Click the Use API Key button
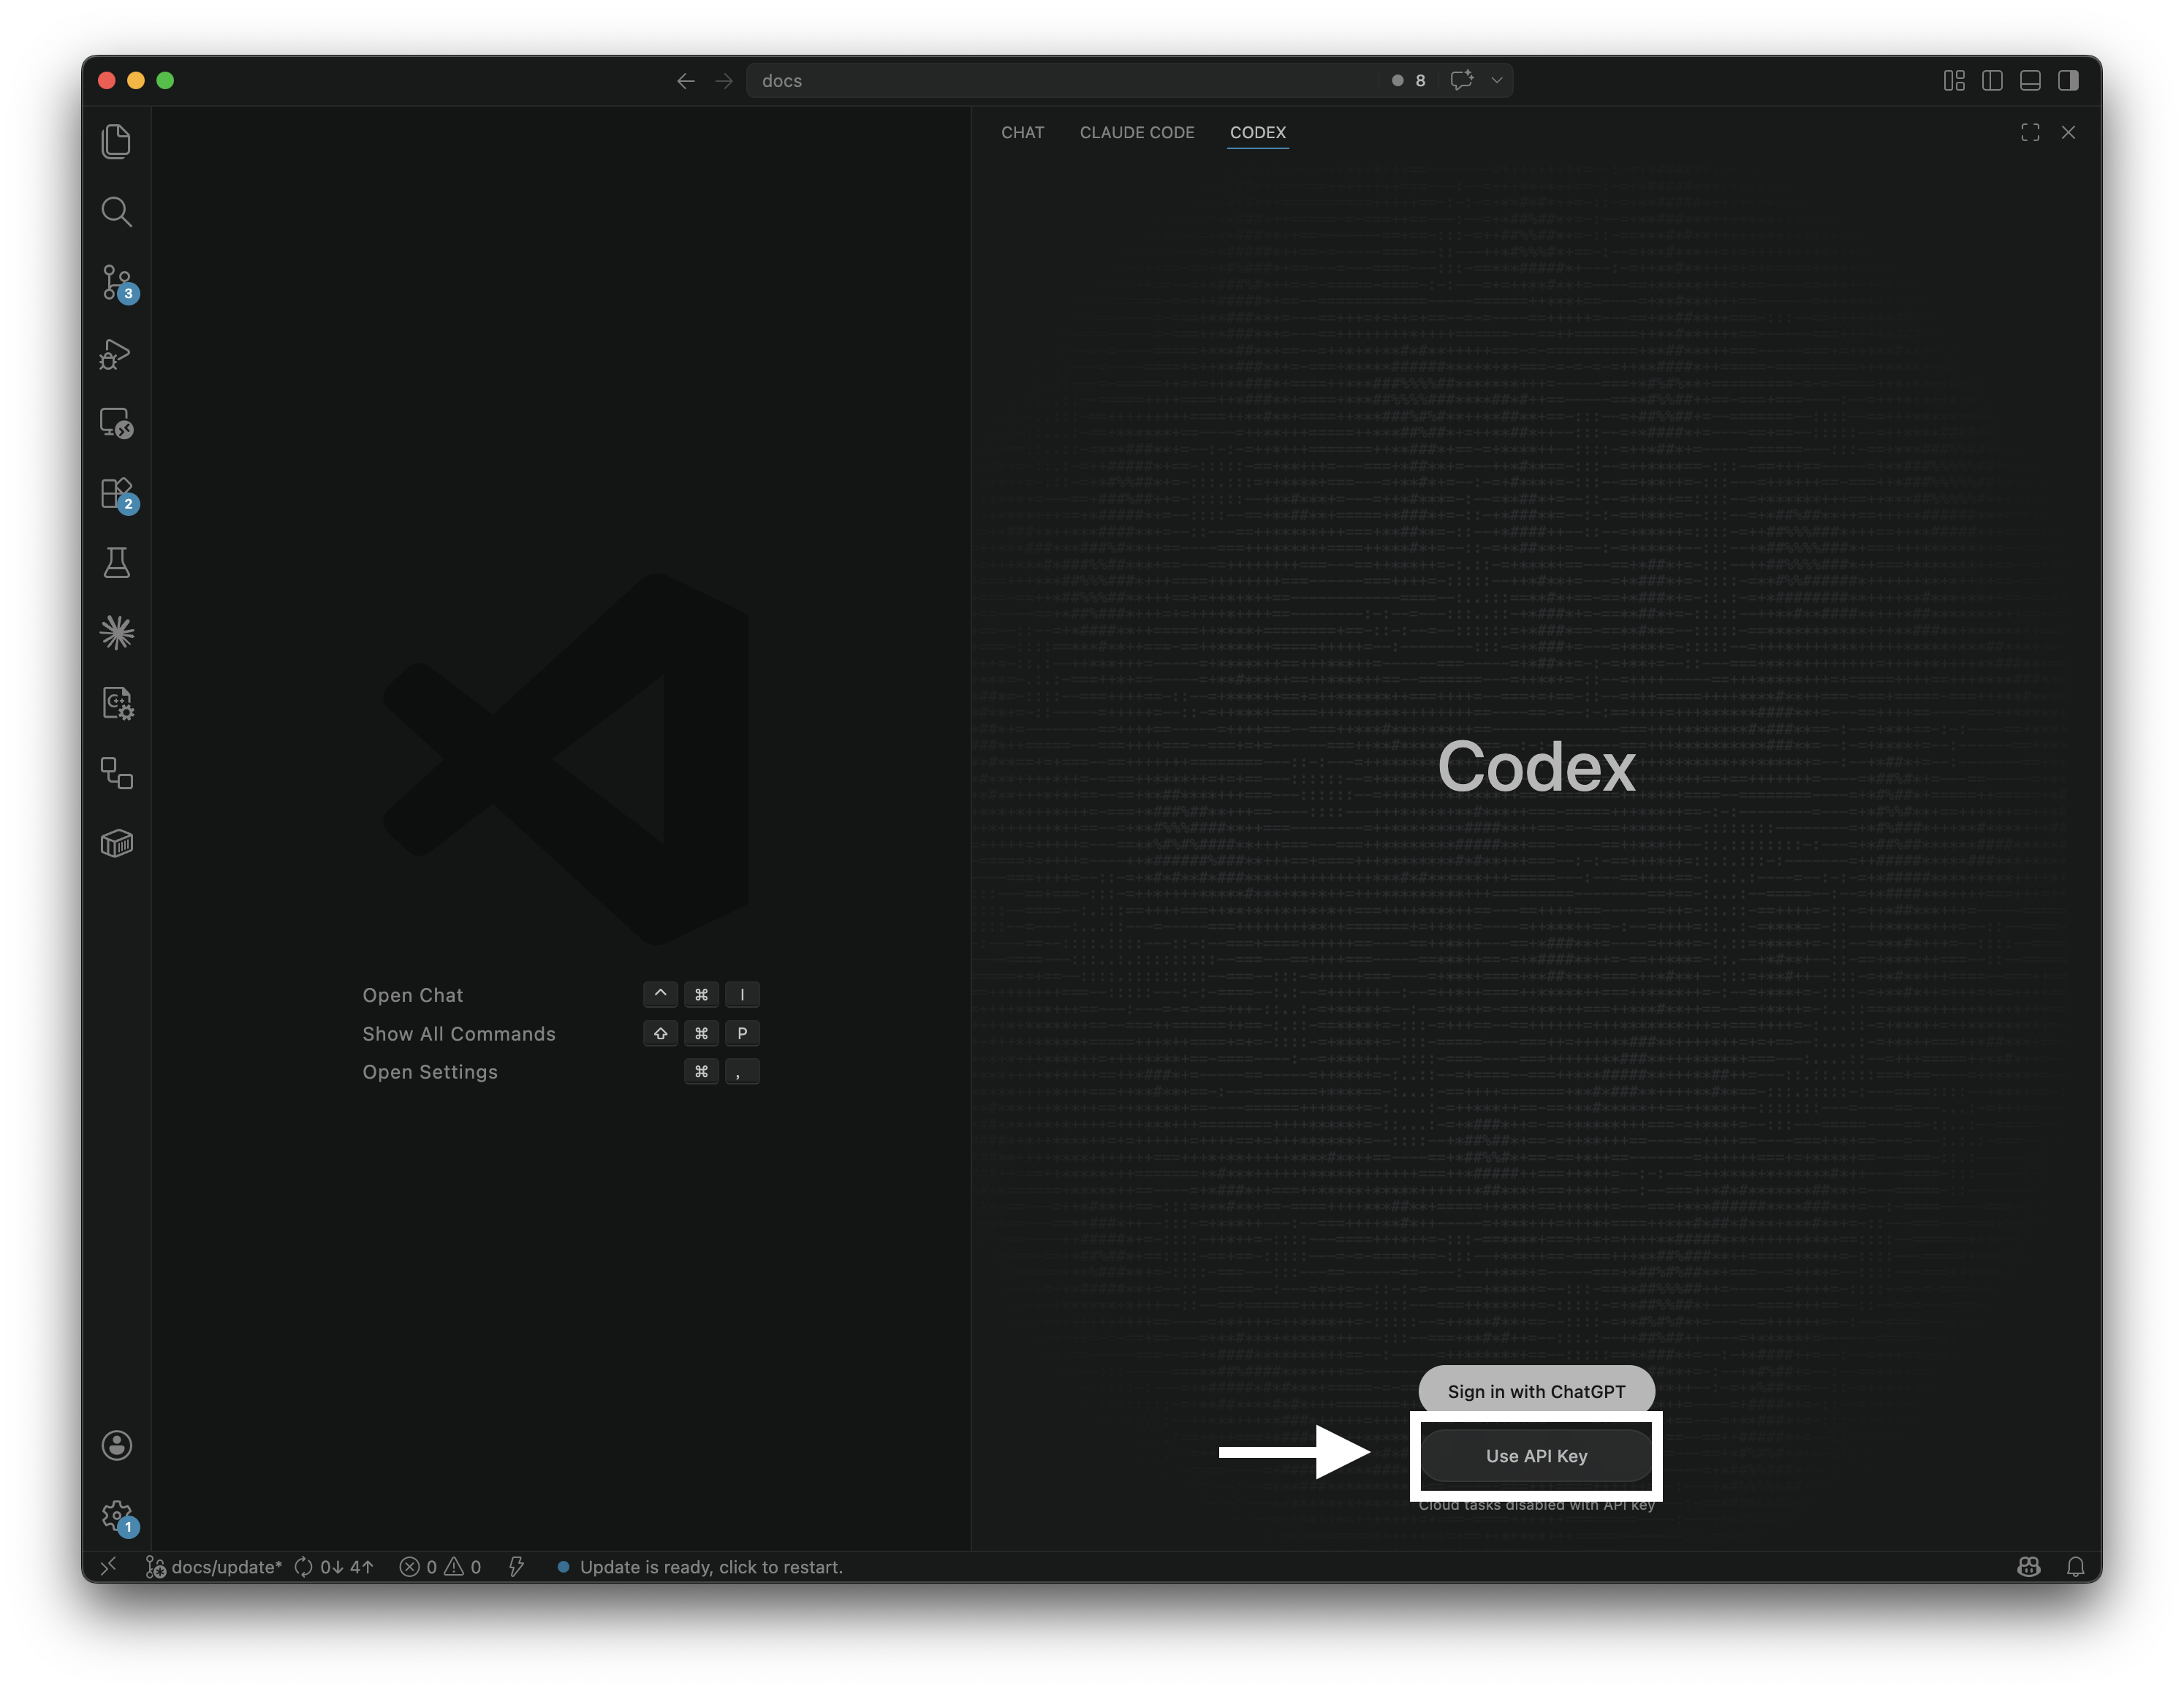The image size is (2184, 1691). coord(1536,1456)
